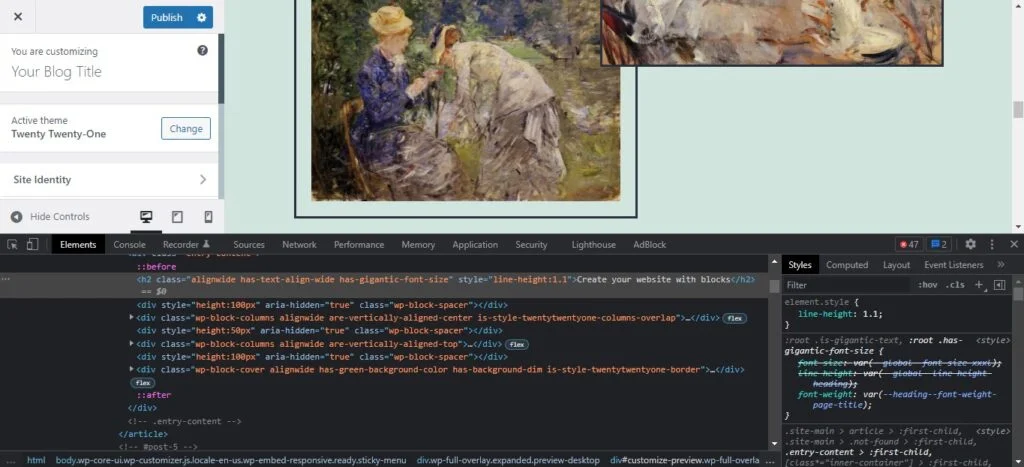Open DevTools kebab menu for more options
Image resolution: width=1024 pixels, height=467 pixels.
[992, 244]
